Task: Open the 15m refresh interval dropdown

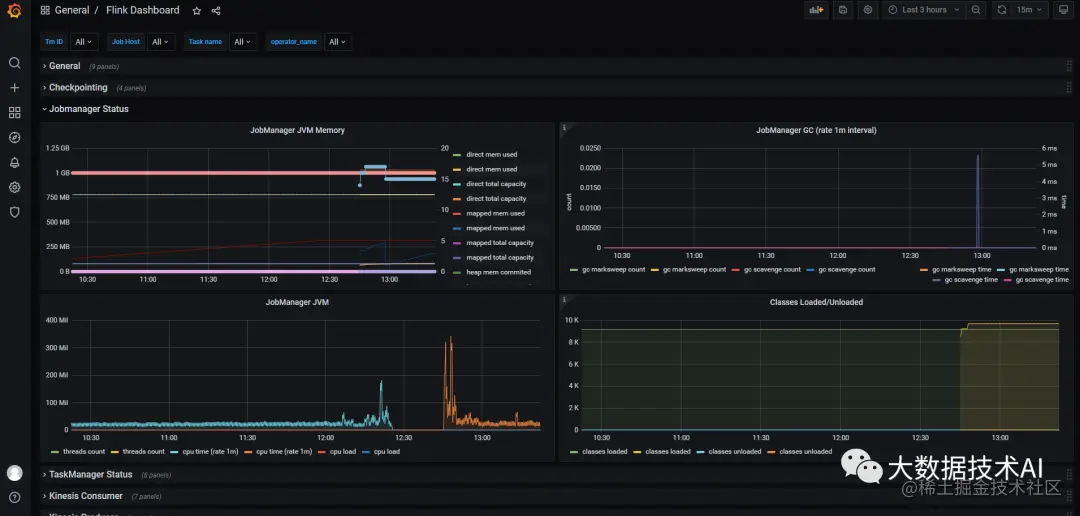Action: [1030, 10]
